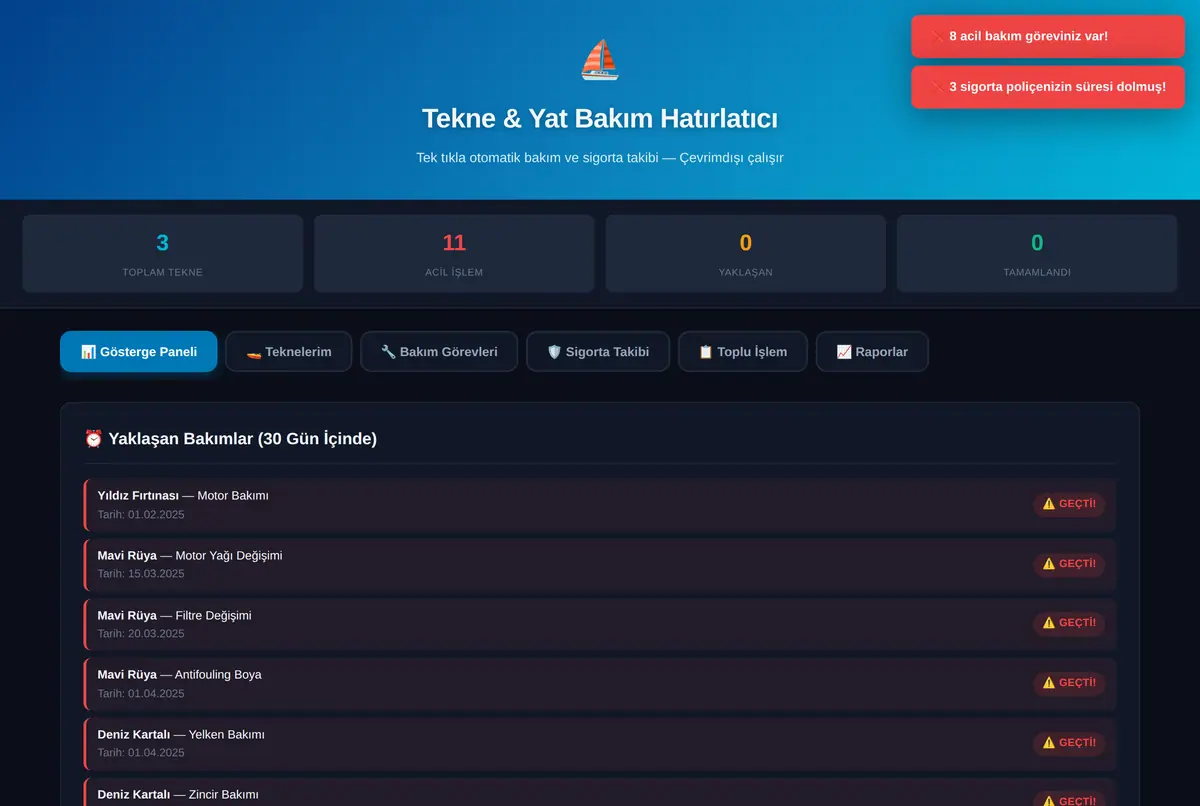Screen dimensions: 1200x806
Task: Open the Bakım Görevleri tab
Action: (x=439, y=352)
